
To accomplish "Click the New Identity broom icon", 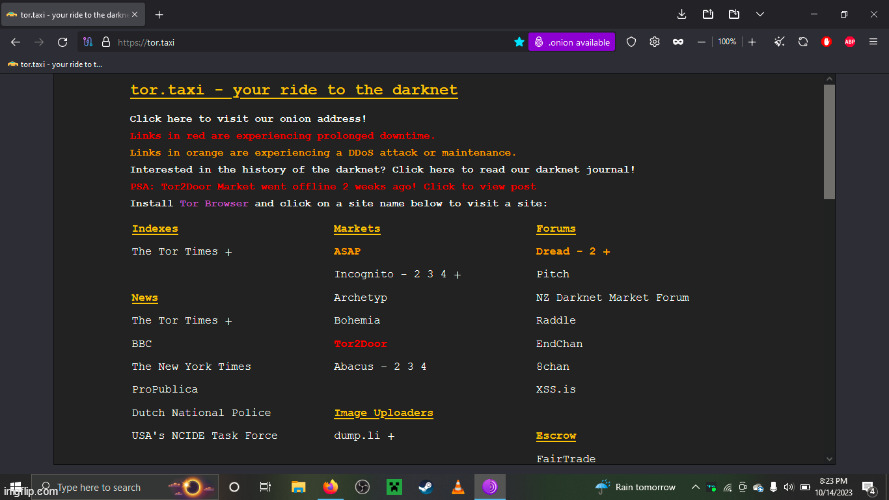I will coord(779,42).
